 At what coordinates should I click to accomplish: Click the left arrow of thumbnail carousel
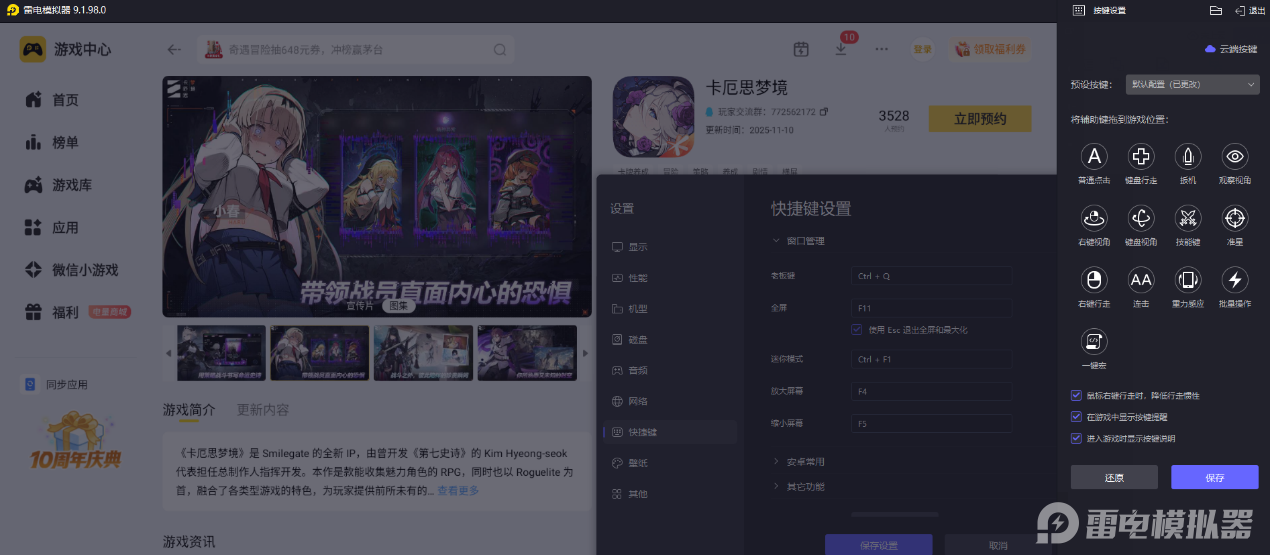click(x=168, y=353)
